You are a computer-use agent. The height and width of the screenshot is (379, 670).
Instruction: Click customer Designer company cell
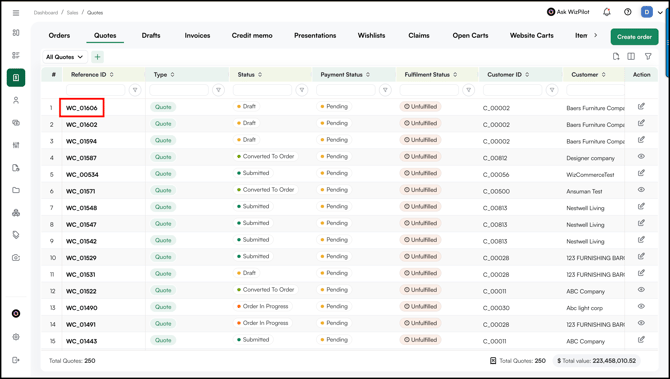click(591, 158)
